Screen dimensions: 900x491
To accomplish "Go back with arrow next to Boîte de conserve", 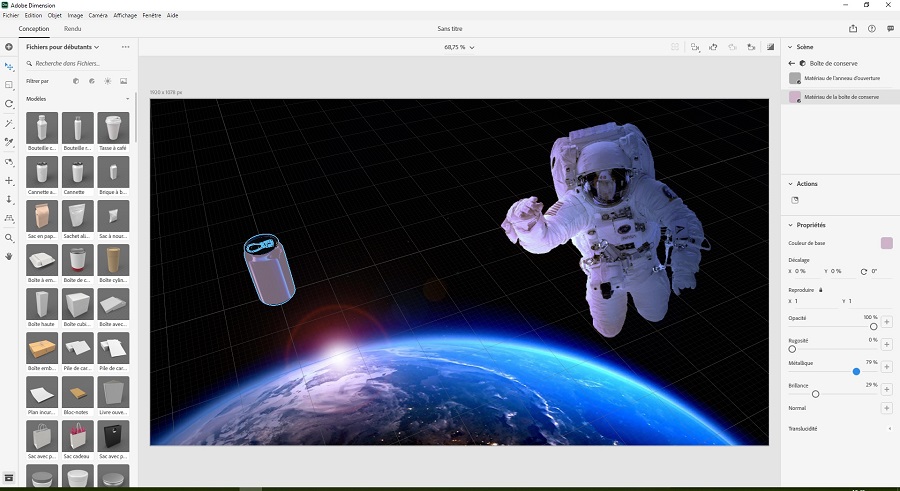I will pos(792,63).
